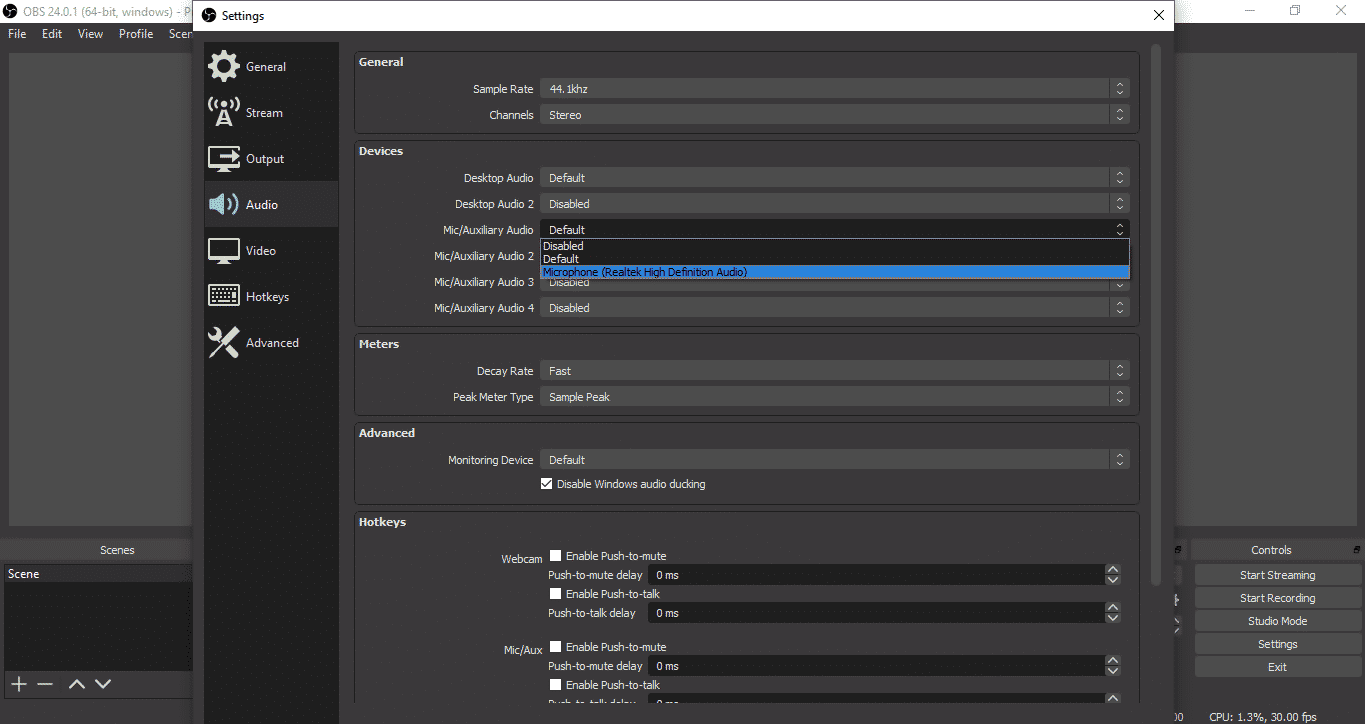
Task: Click Start Streaming button
Action: point(1277,575)
